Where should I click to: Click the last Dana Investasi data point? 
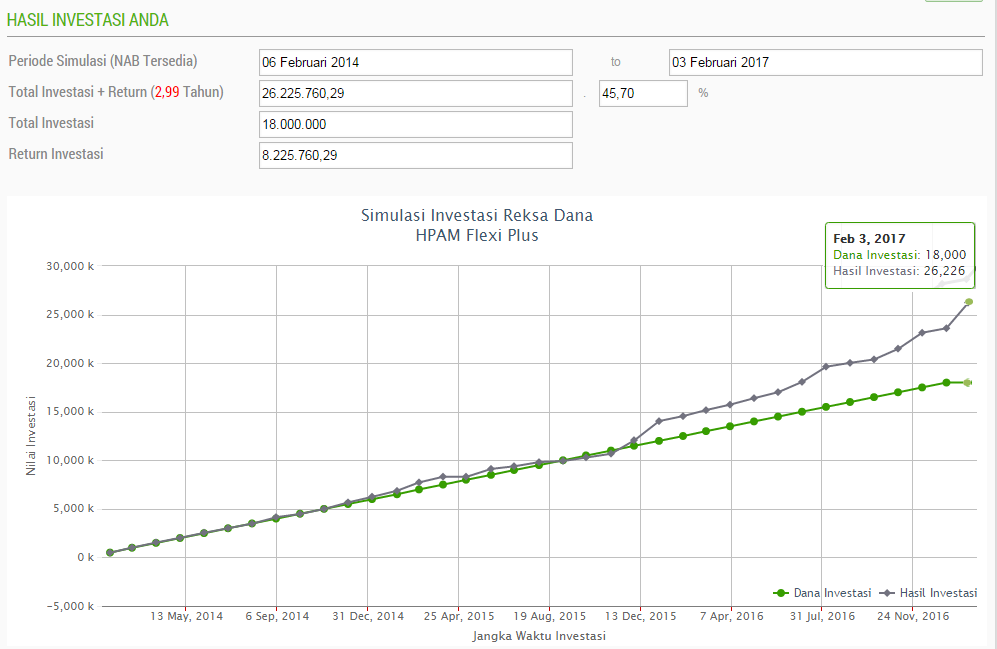pos(968,383)
